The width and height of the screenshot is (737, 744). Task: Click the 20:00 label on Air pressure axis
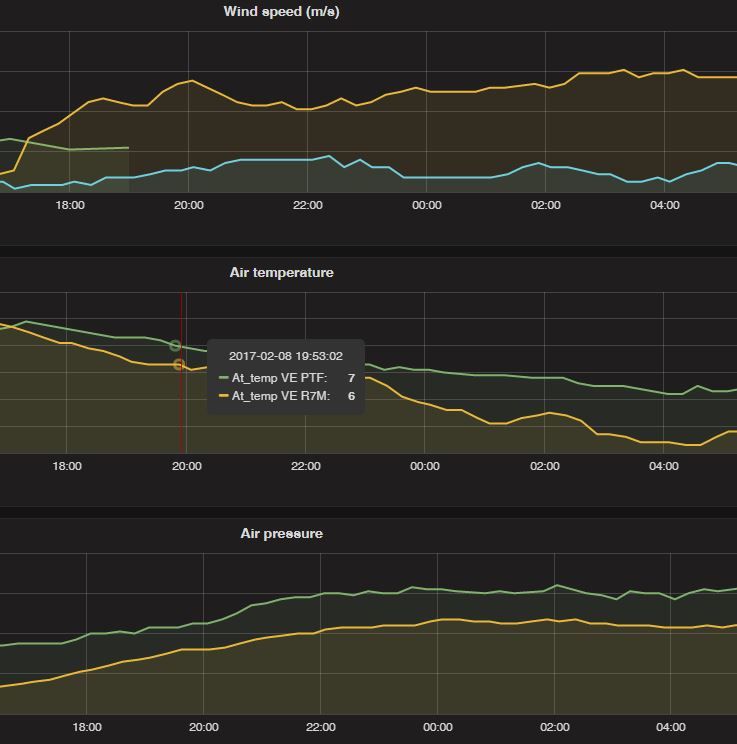coord(204,727)
